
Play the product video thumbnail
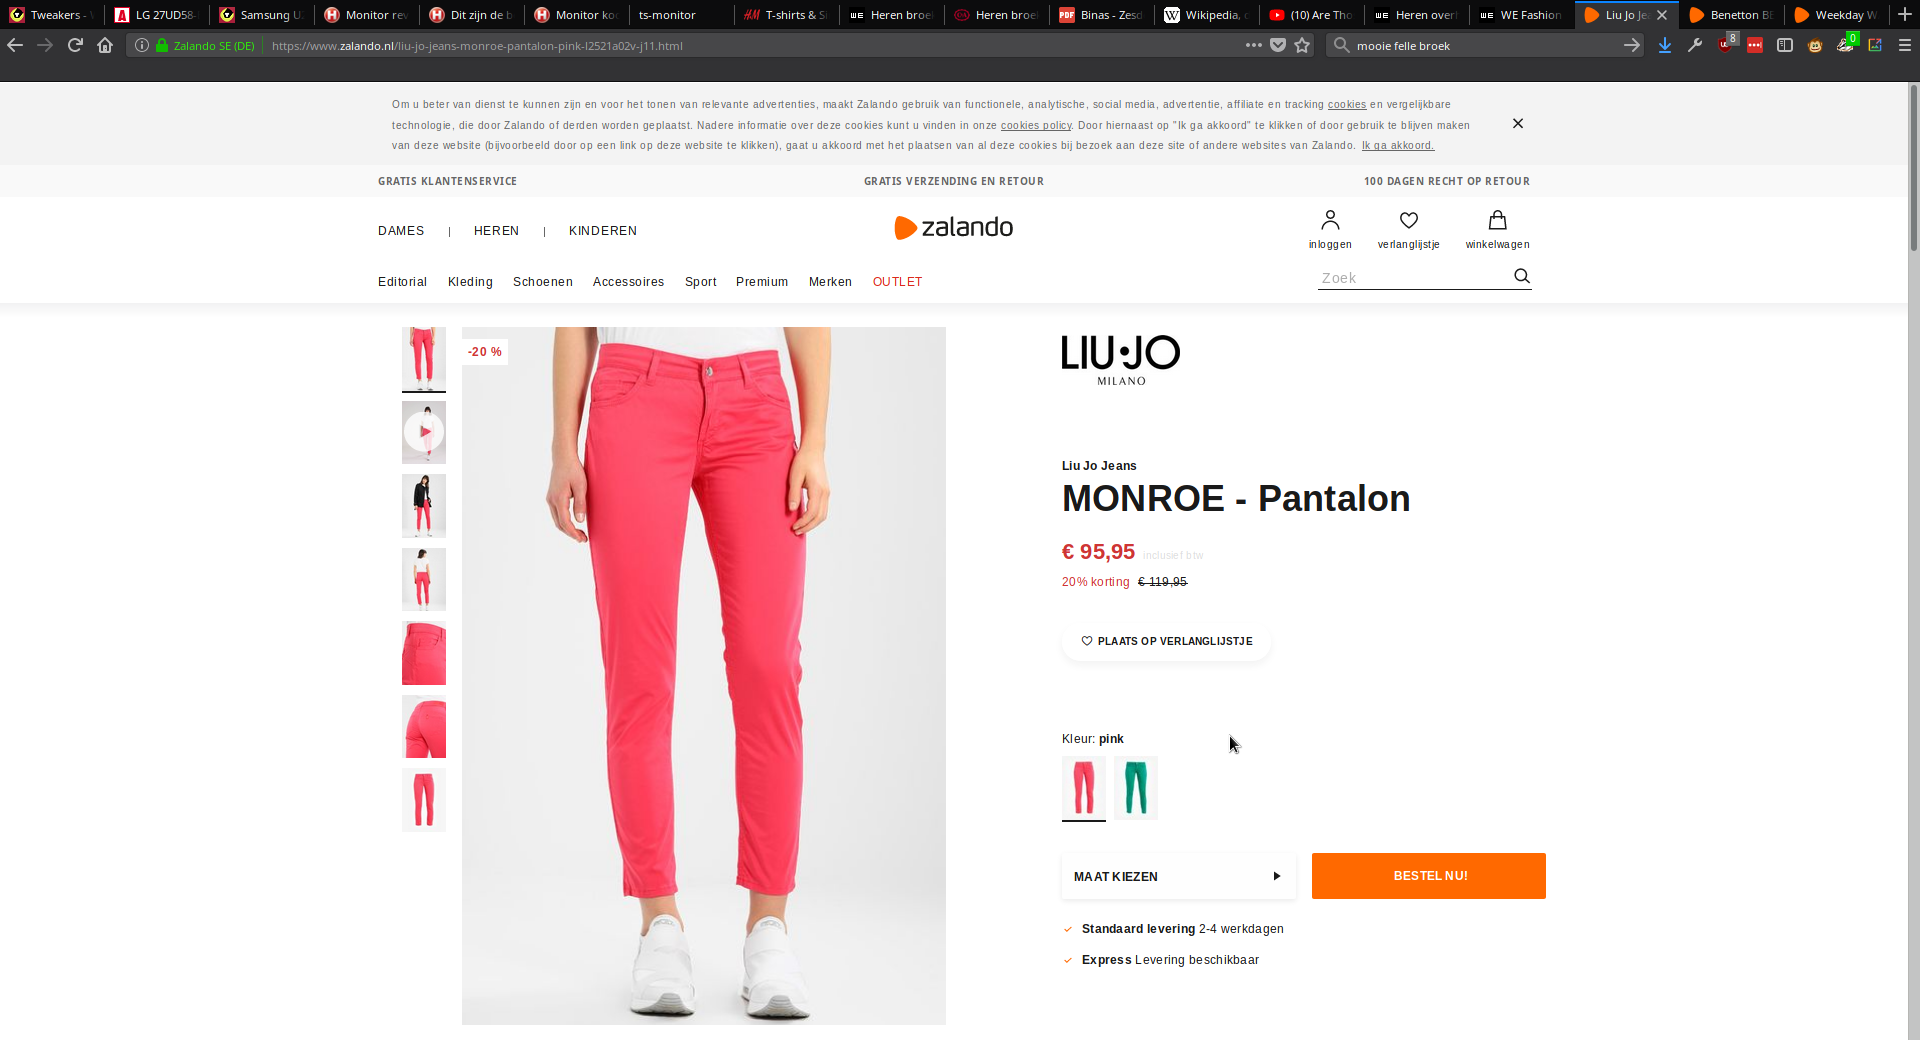(x=424, y=432)
